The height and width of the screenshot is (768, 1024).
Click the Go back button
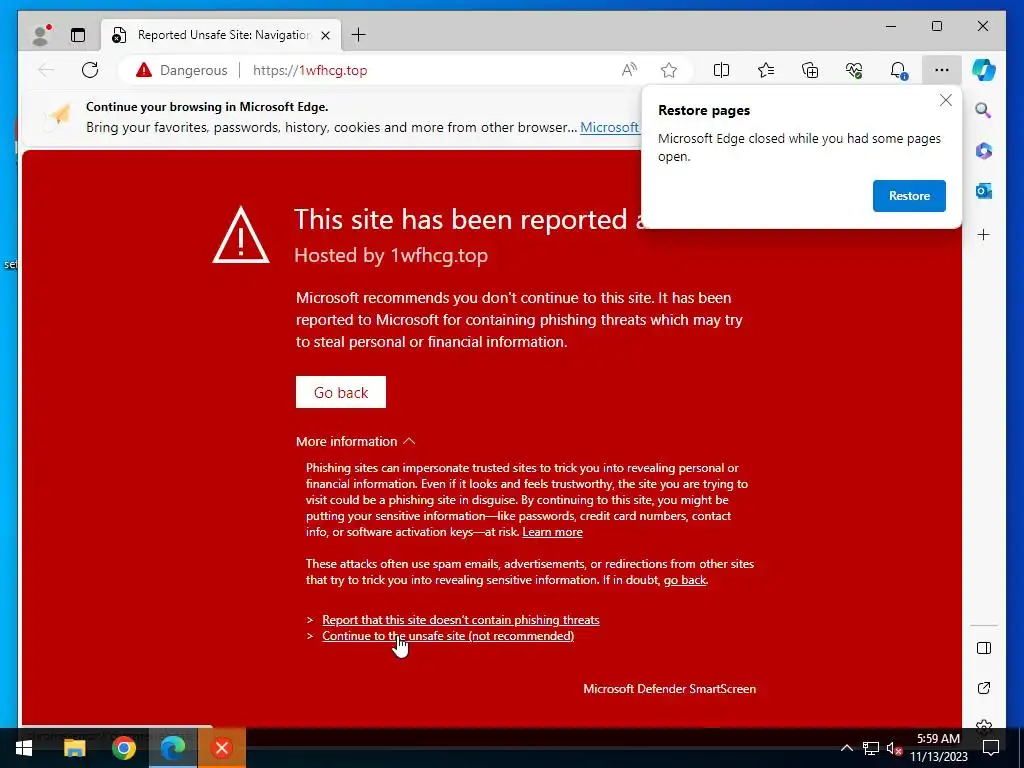[341, 392]
